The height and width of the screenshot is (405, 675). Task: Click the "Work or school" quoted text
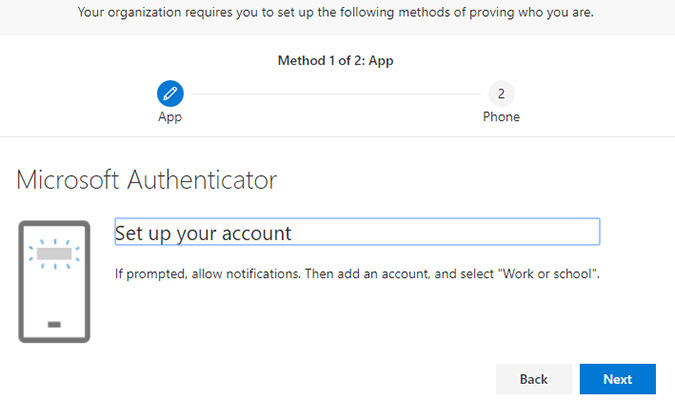point(548,274)
